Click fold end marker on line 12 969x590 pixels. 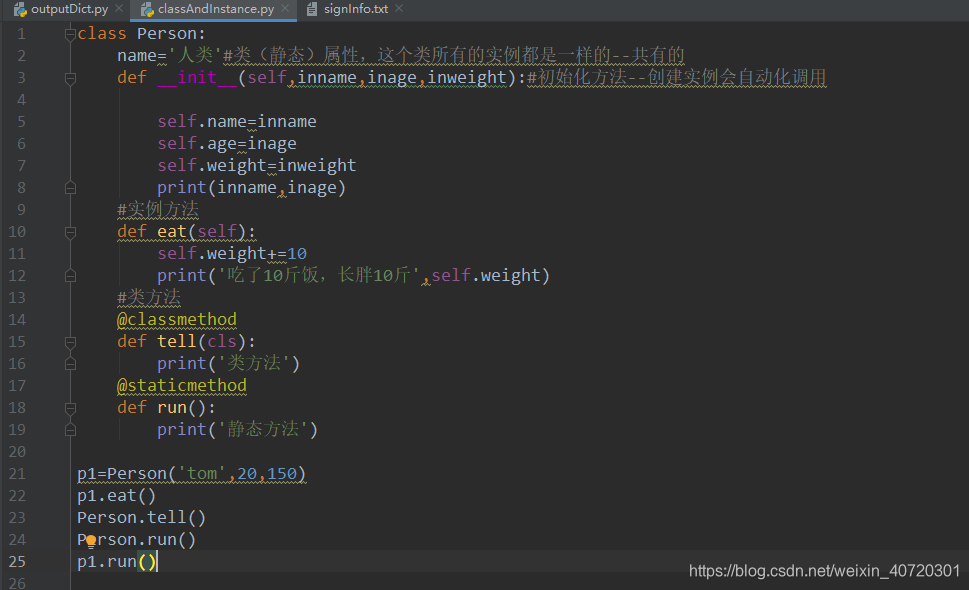coord(70,276)
